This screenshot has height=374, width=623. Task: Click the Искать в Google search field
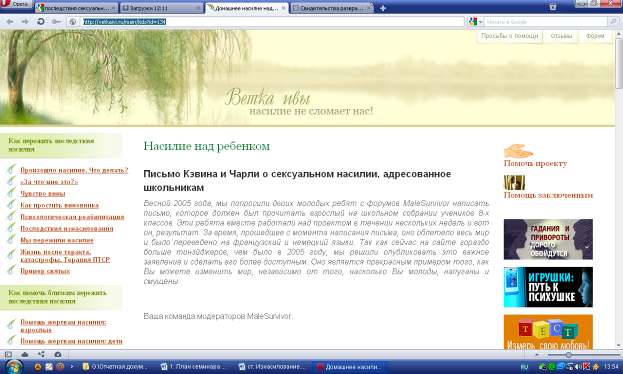point(545,21)
